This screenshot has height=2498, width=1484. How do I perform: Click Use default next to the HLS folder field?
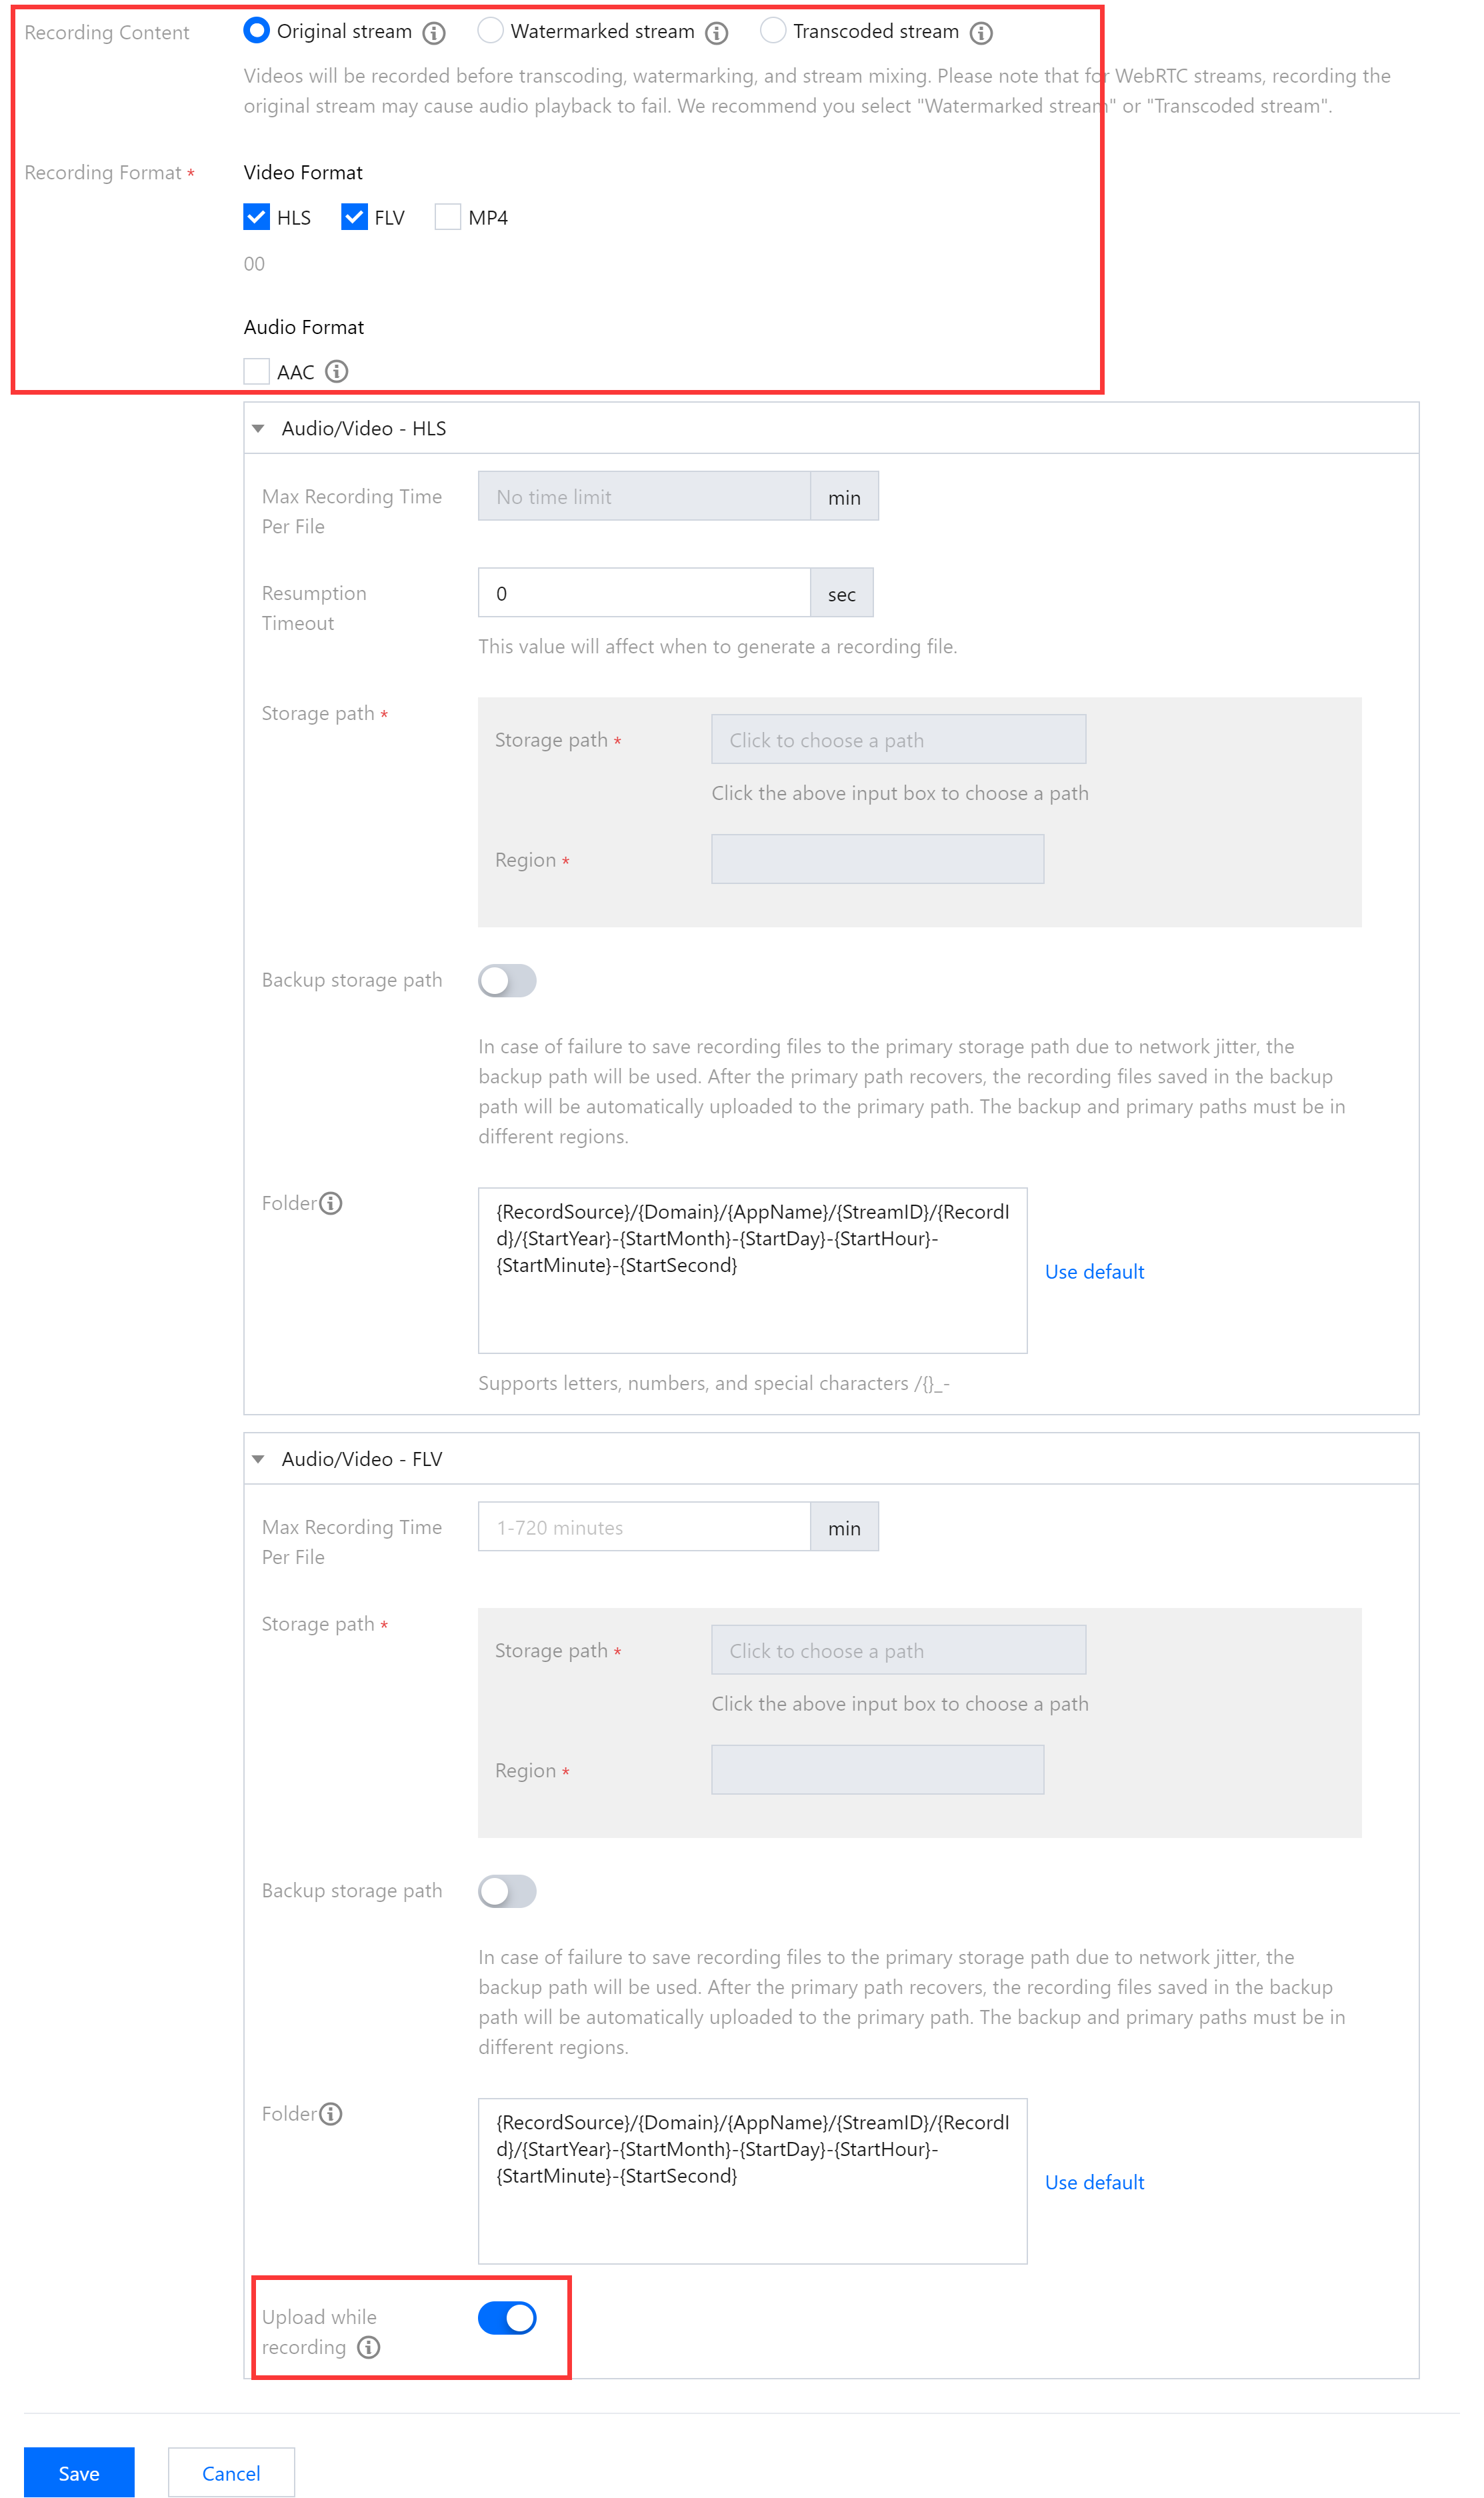(1094, 1271)
